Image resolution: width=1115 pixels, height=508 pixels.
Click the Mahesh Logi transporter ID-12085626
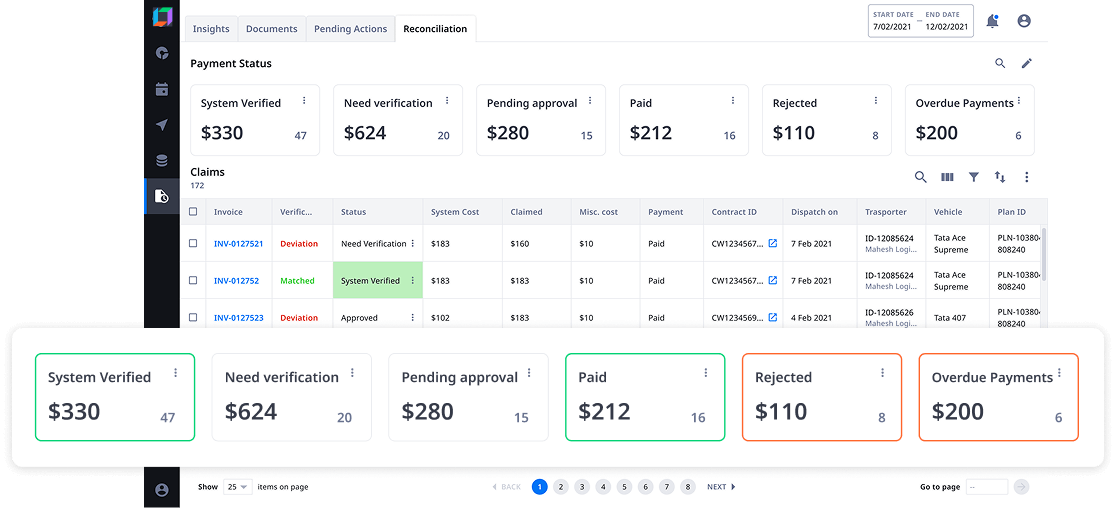[890, 317]
